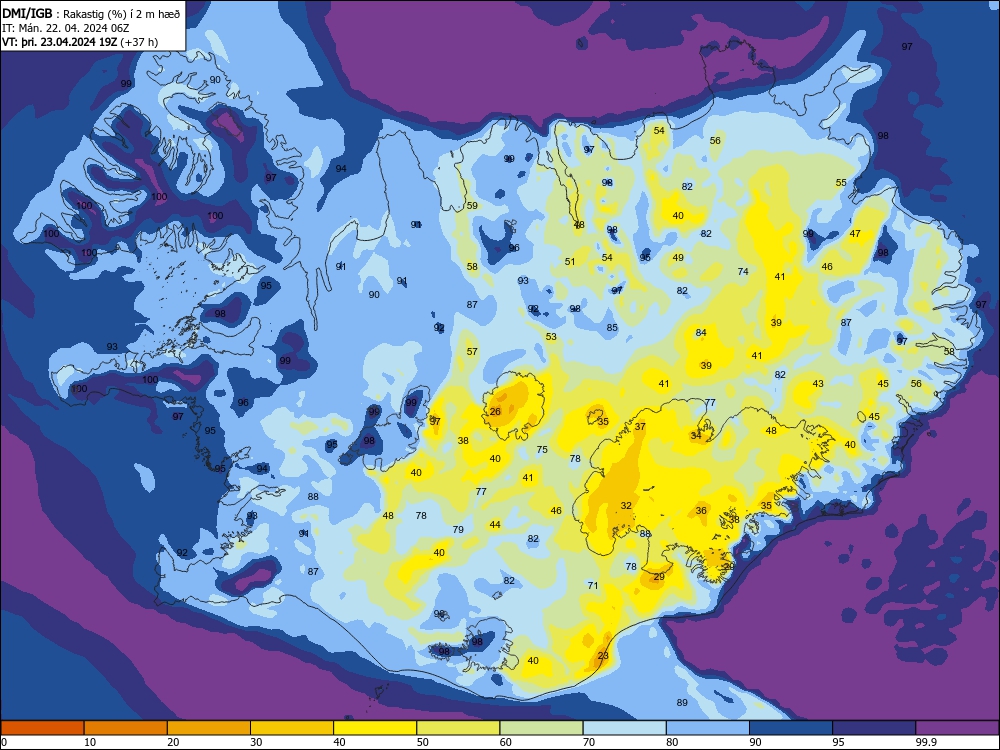
Task: Click the bright yellow 40–50 legend swatch
Action: click(375, 728)
